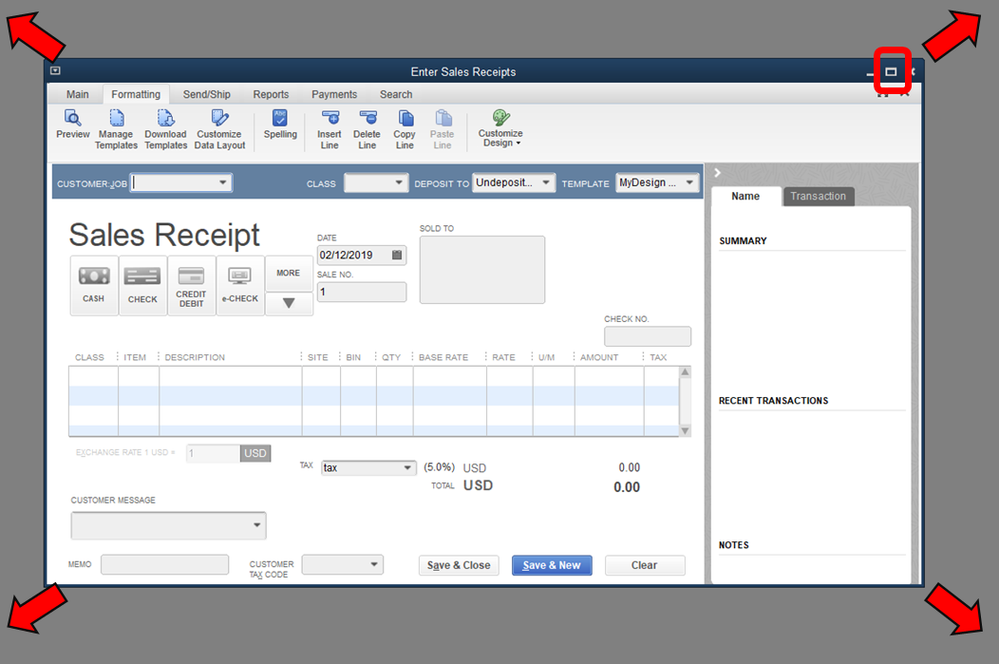Image resolution: width=999 pixels, height=664 pixels.
Task: Select the CASH payment method
Action: [94, 285]
